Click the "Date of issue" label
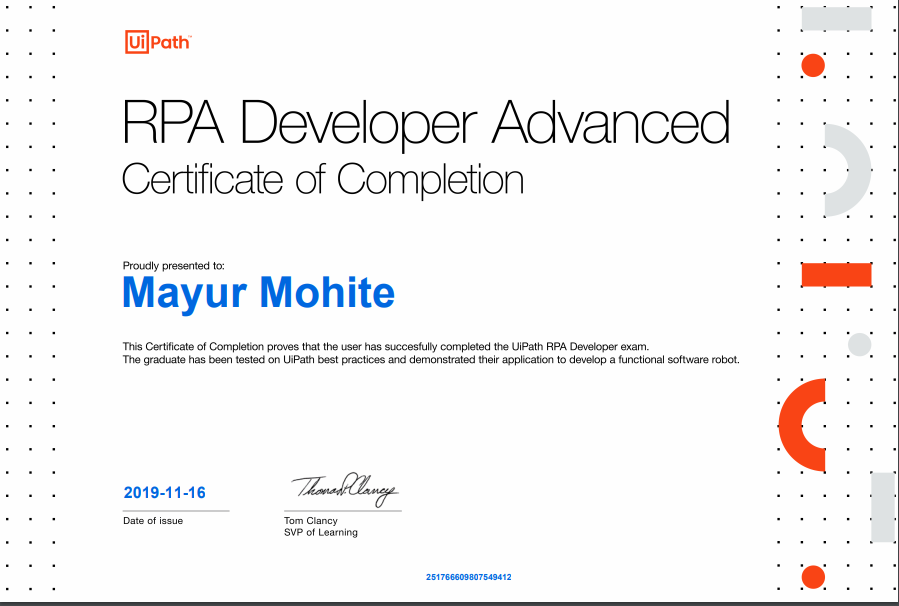 (153, 521)
